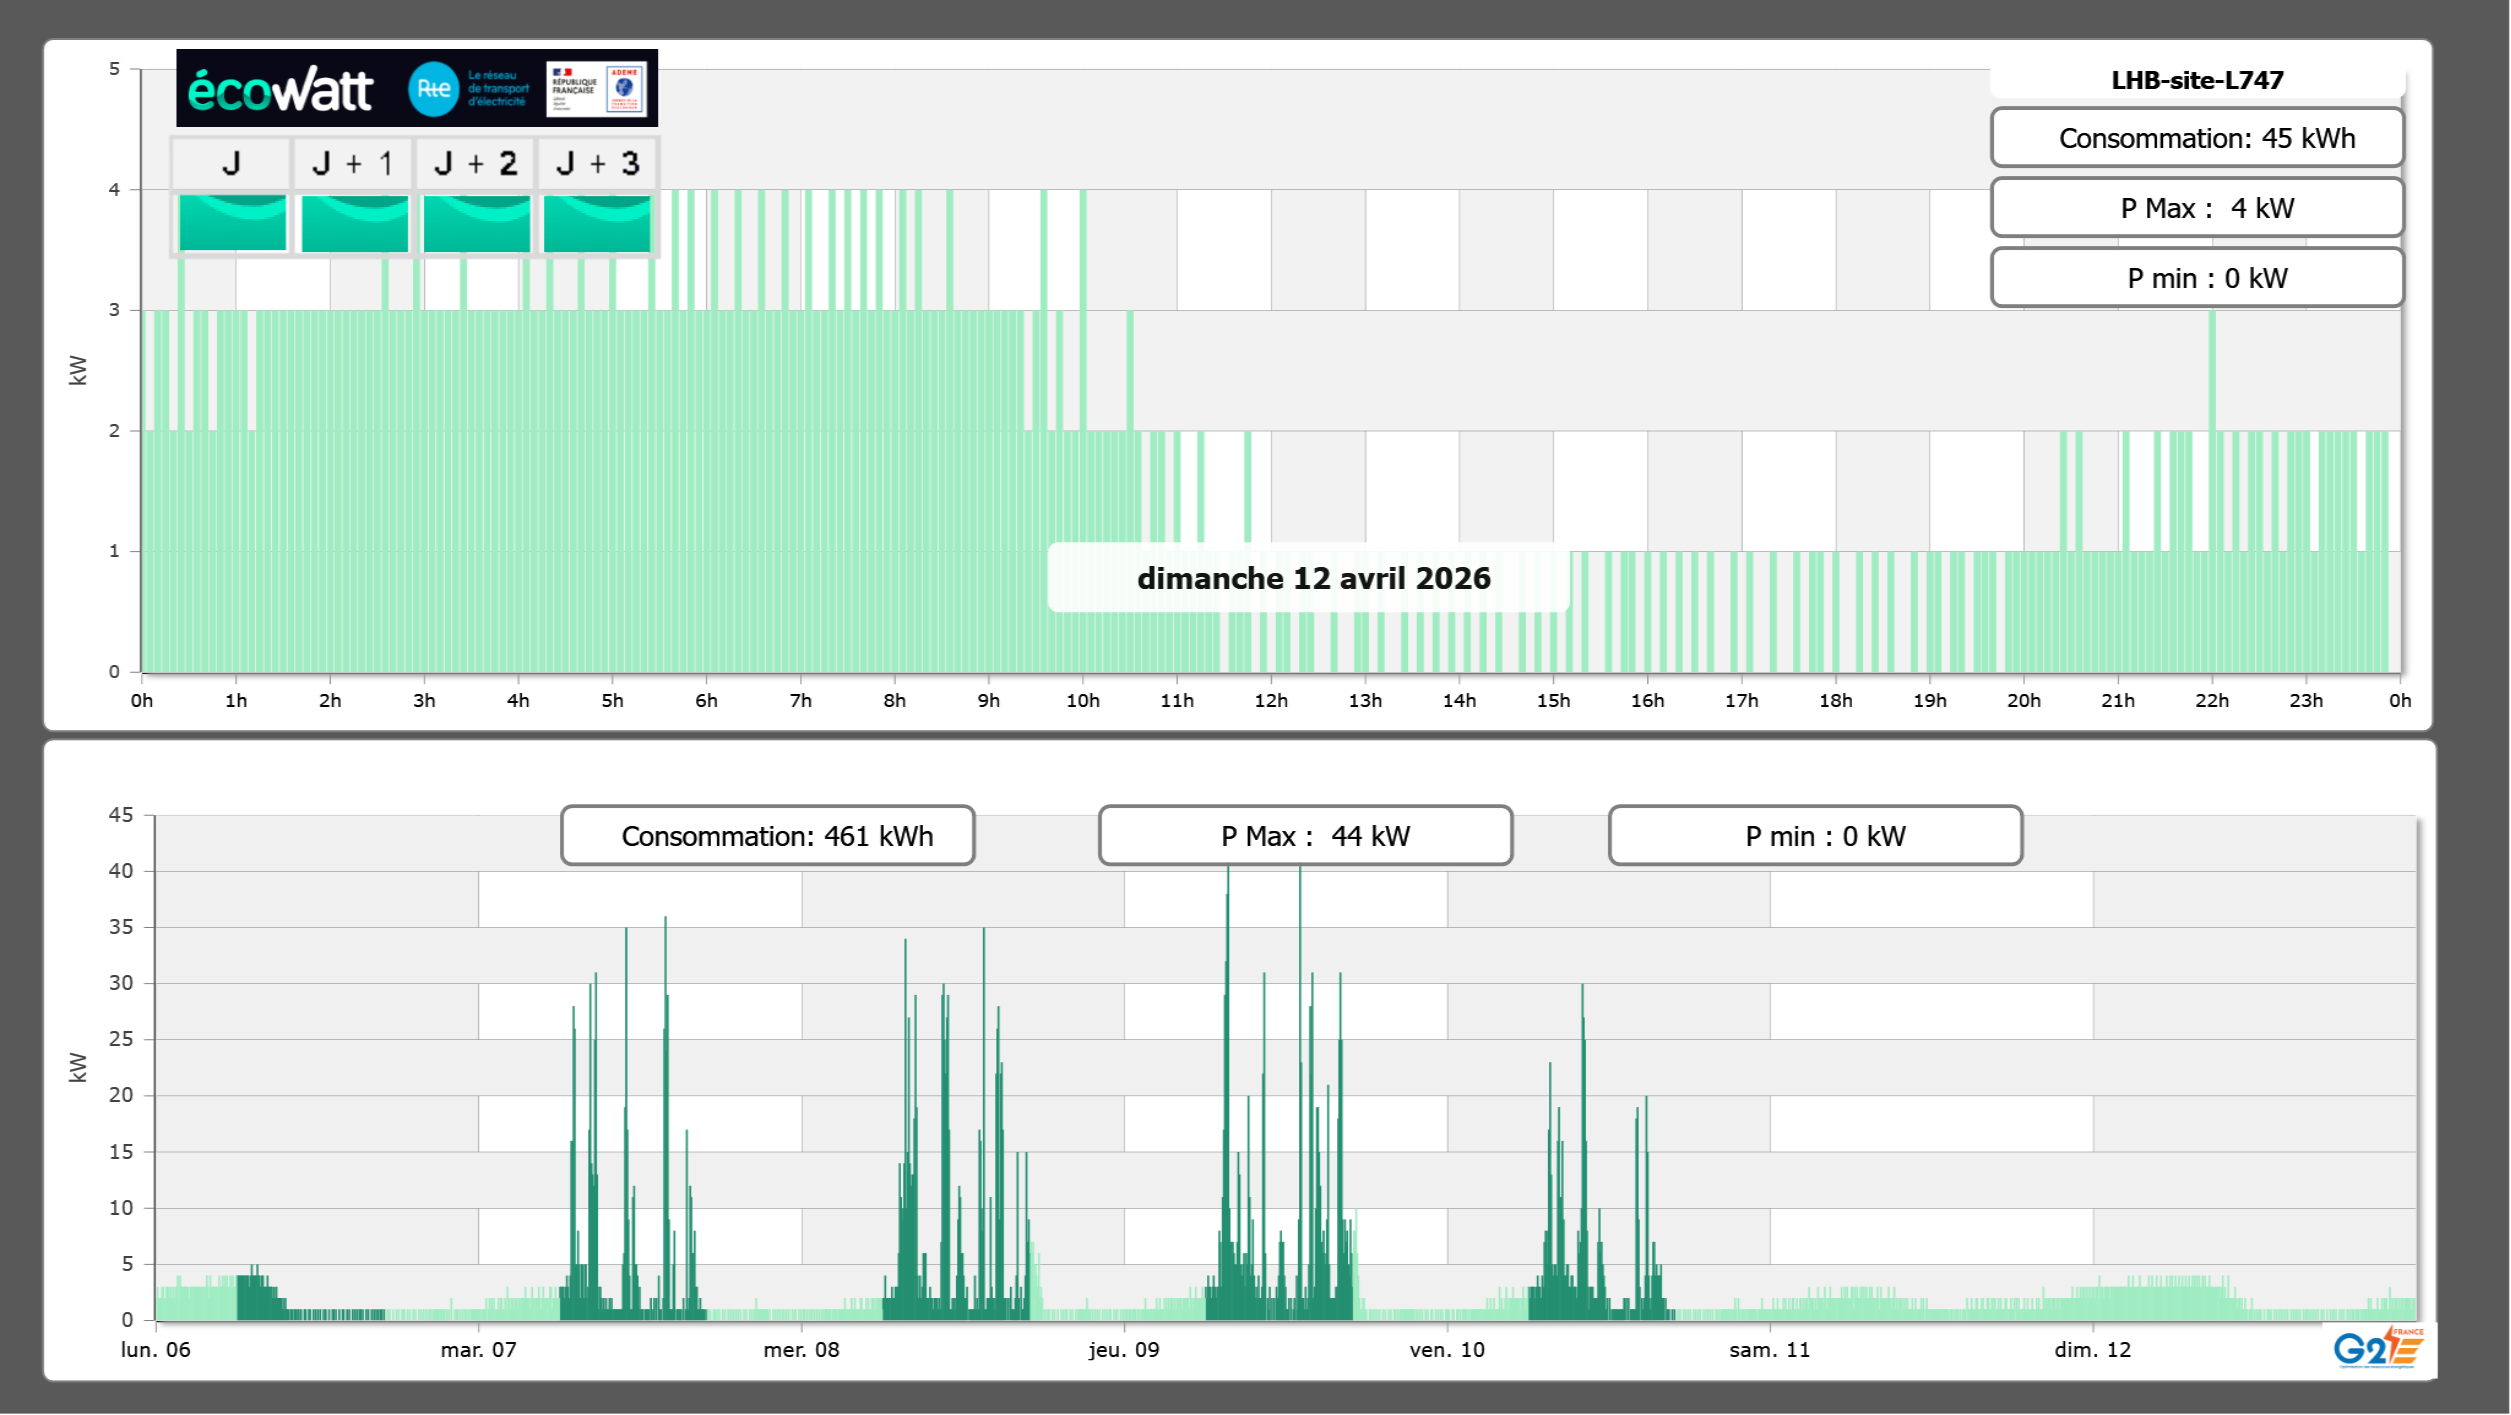Click the weekly Consommation: 461 kWh box
This screenshot has width=2511, height=1415.
tap(767, 836)
